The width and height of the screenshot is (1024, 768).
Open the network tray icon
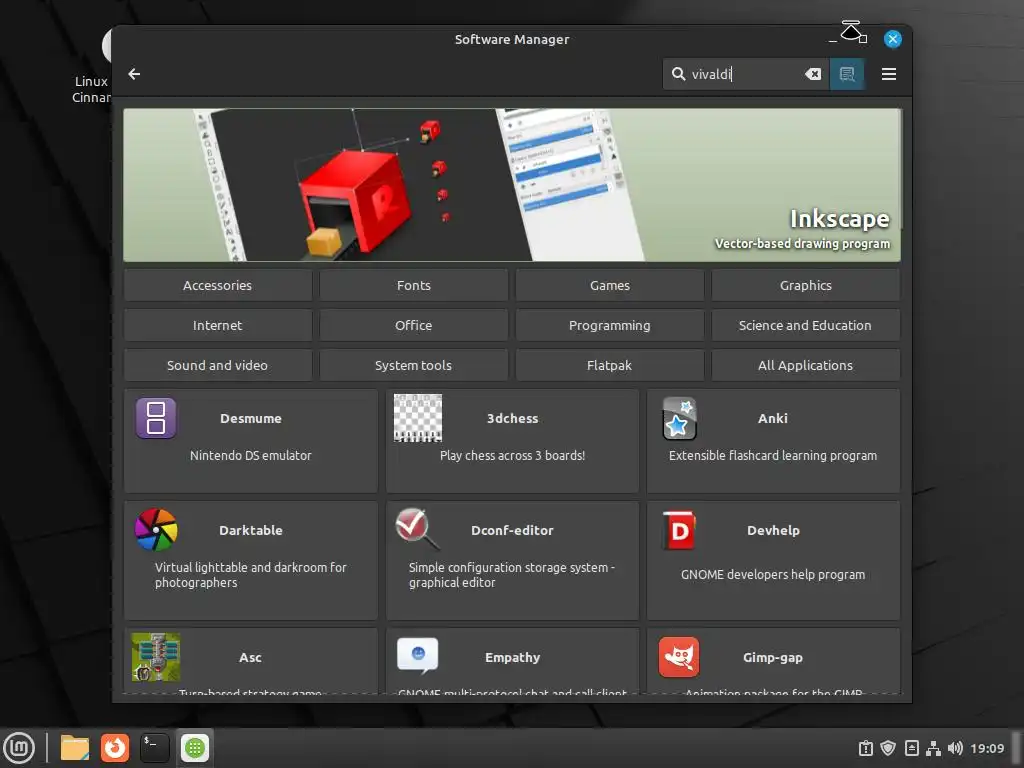point(933,748)
